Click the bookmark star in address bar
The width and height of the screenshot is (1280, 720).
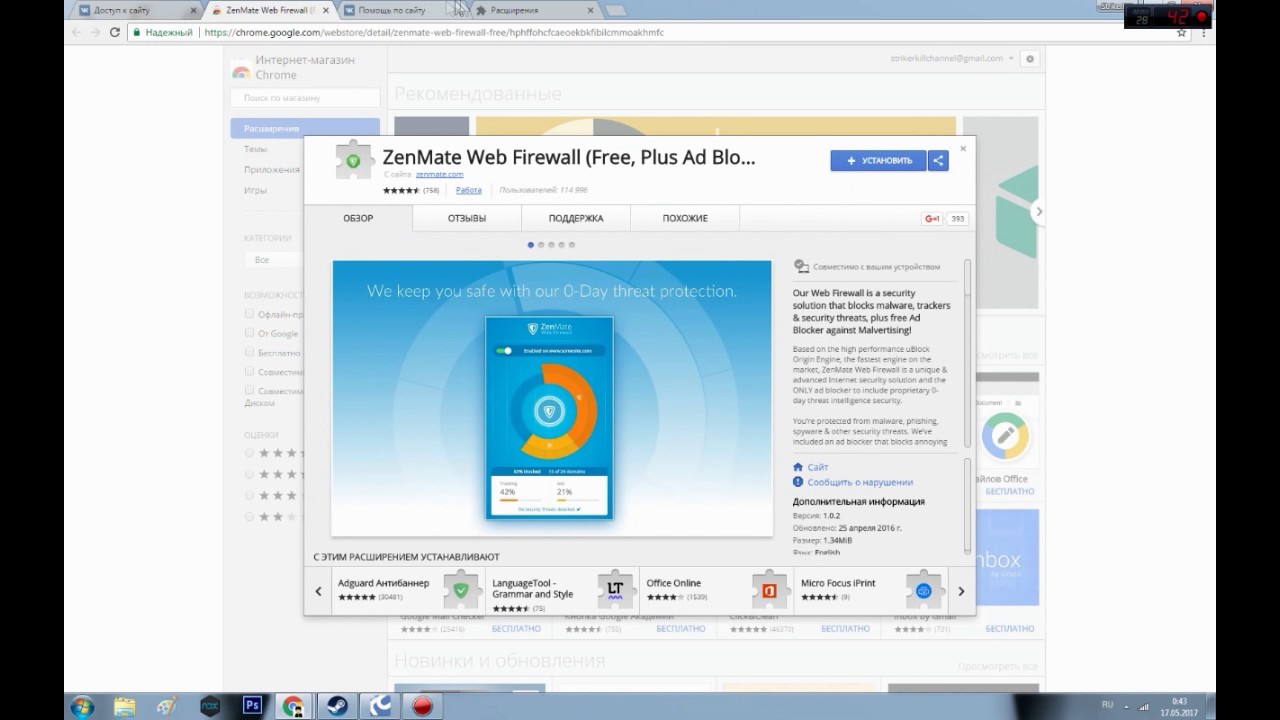click(1182, 32)
